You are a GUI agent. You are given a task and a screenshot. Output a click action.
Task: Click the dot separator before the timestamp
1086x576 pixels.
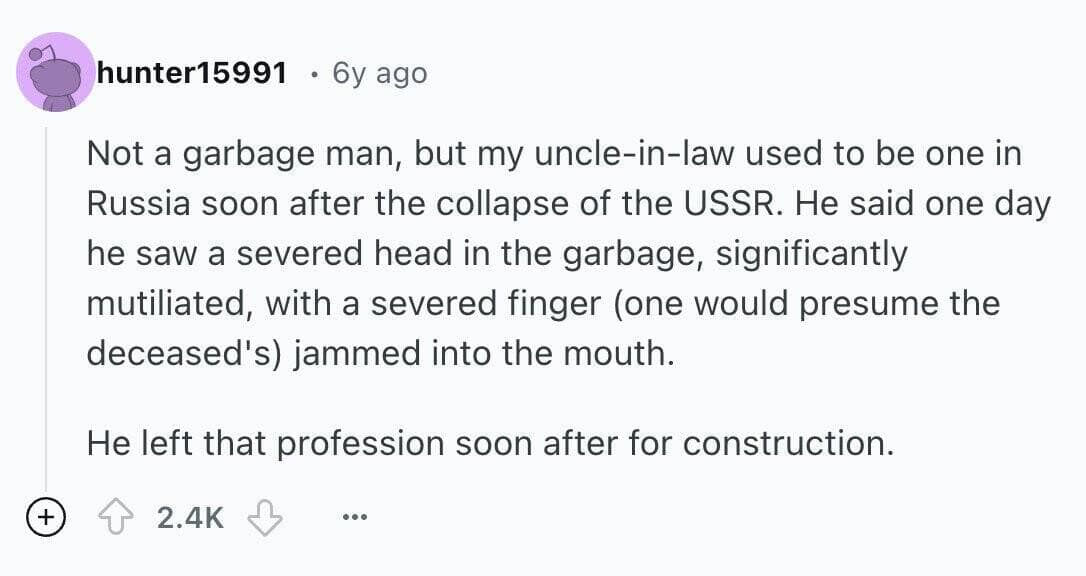(x=315, y=73)
